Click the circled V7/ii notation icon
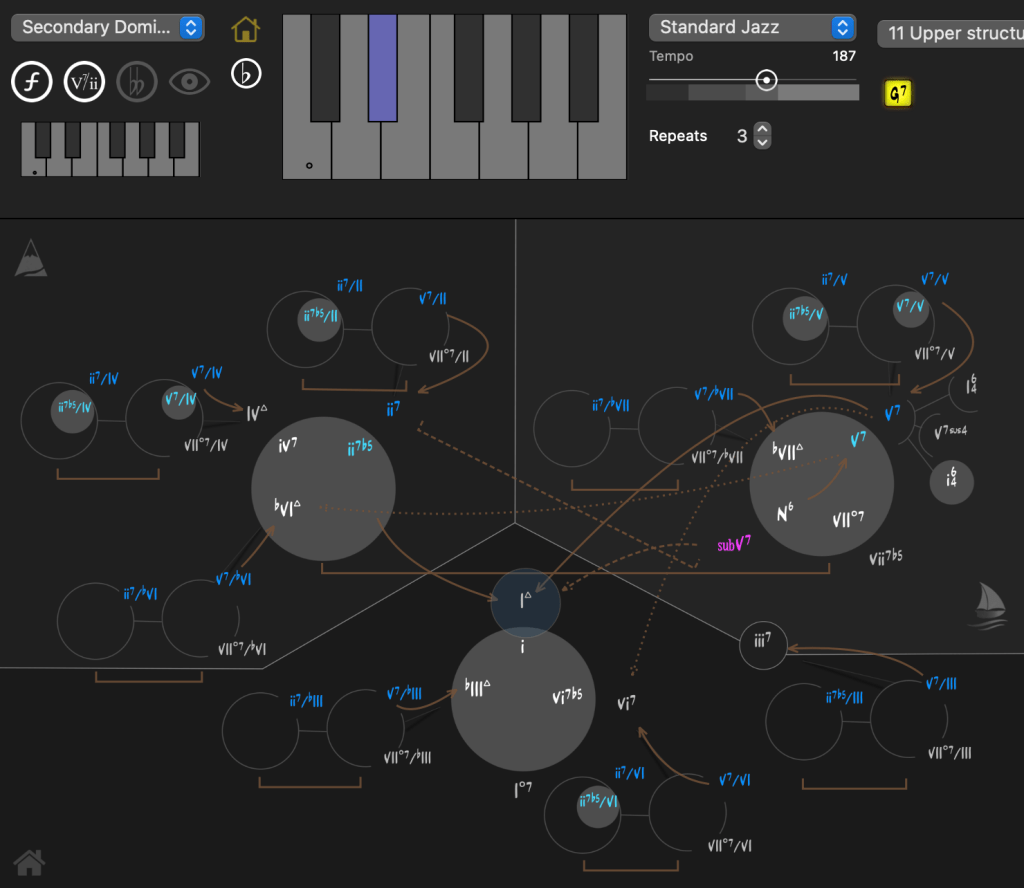Screen dimensions: 1024x888 pos(84,82)
